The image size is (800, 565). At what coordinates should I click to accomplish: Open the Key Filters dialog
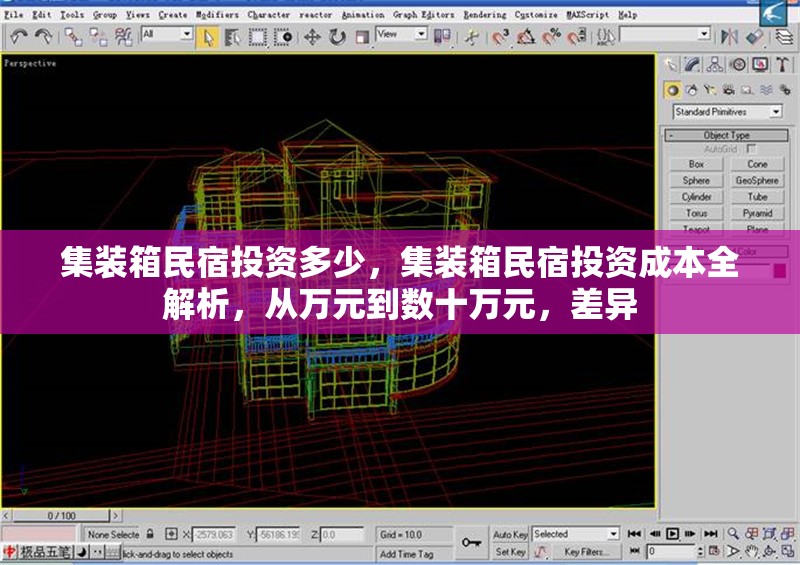click(586, 552)
